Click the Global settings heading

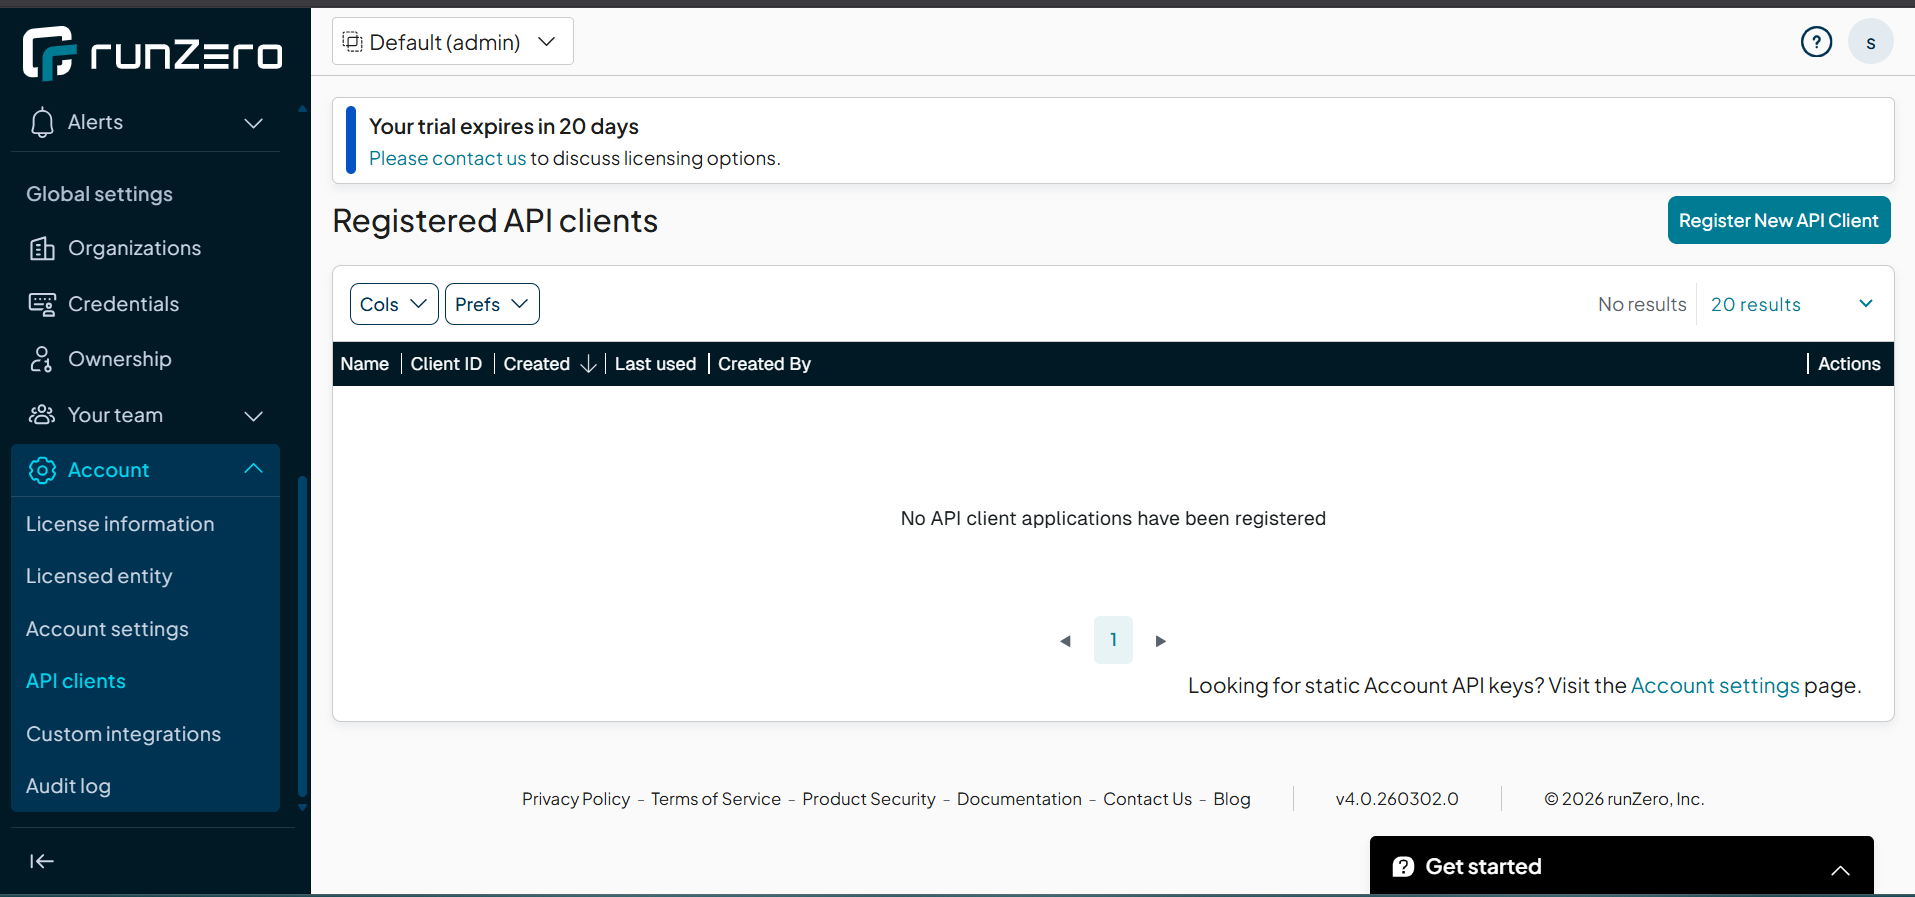99,194
